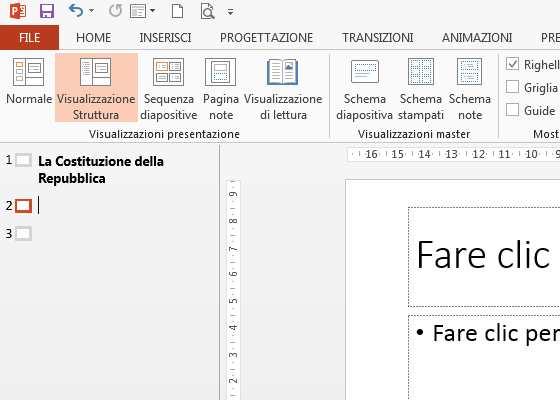
Task: Undo the last action
Action: [x=76, y=11]
